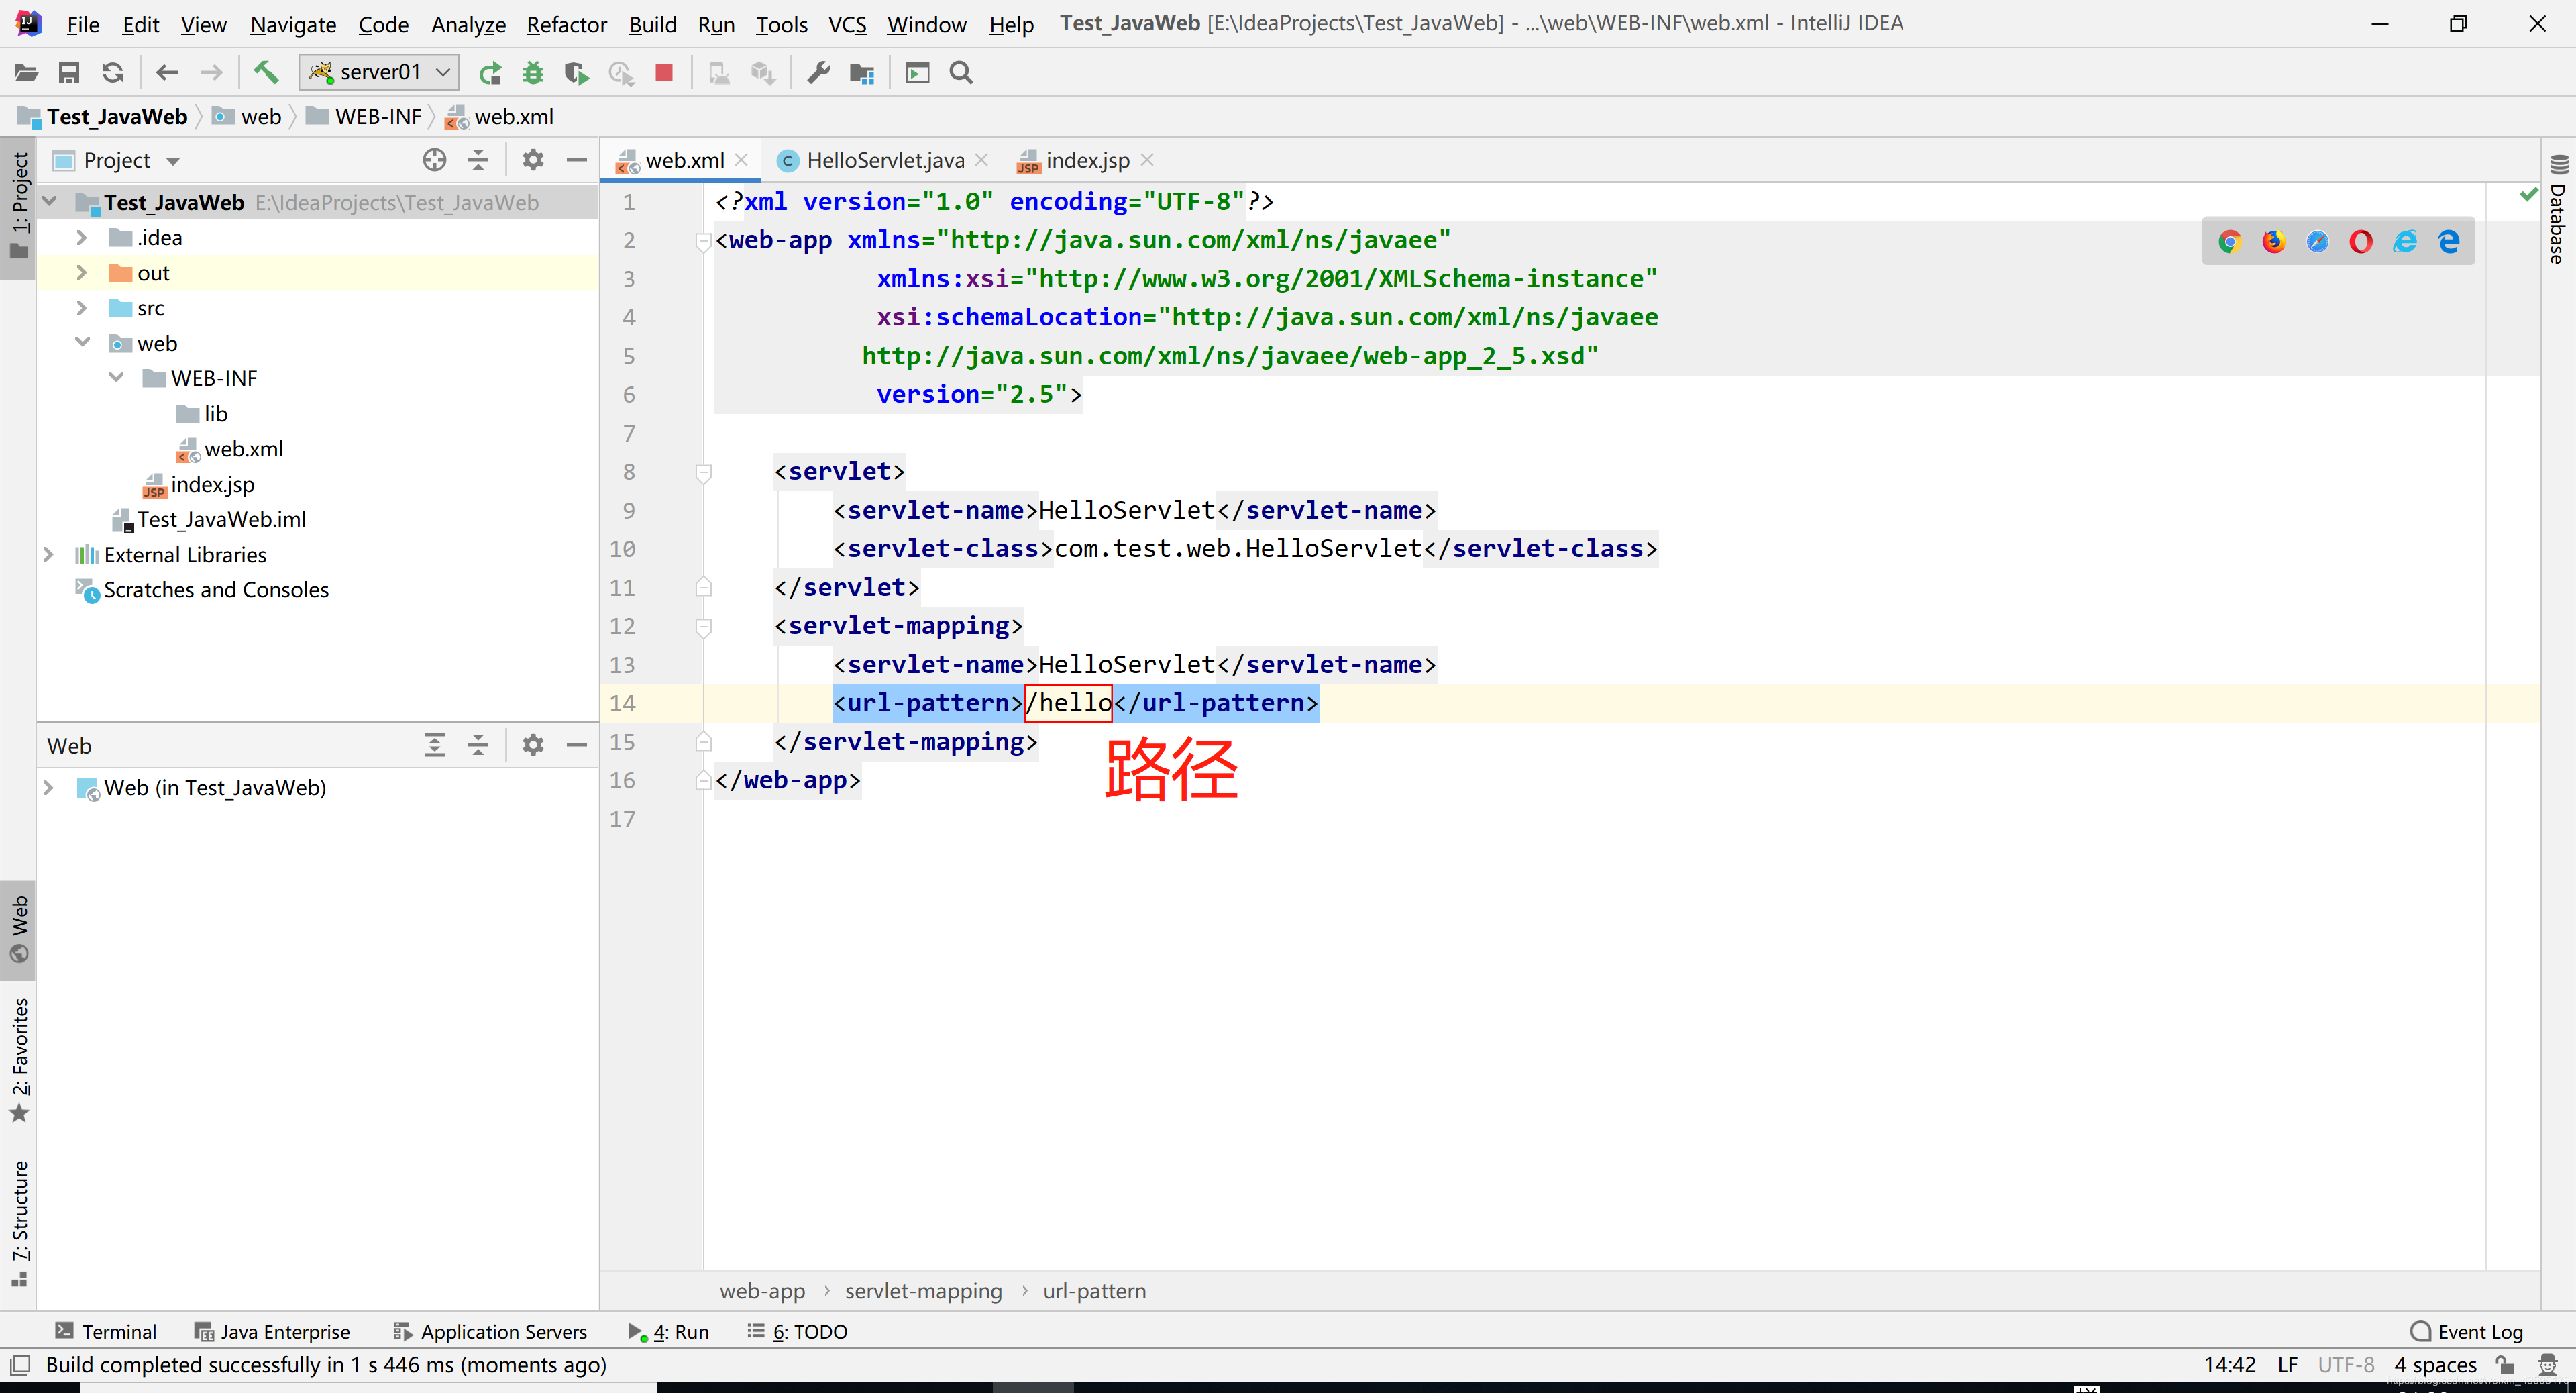The height and width of the screenshot is (1393, 2576).
Task: Switch to the index.jsp editor tab
Action: [1087, 160]
